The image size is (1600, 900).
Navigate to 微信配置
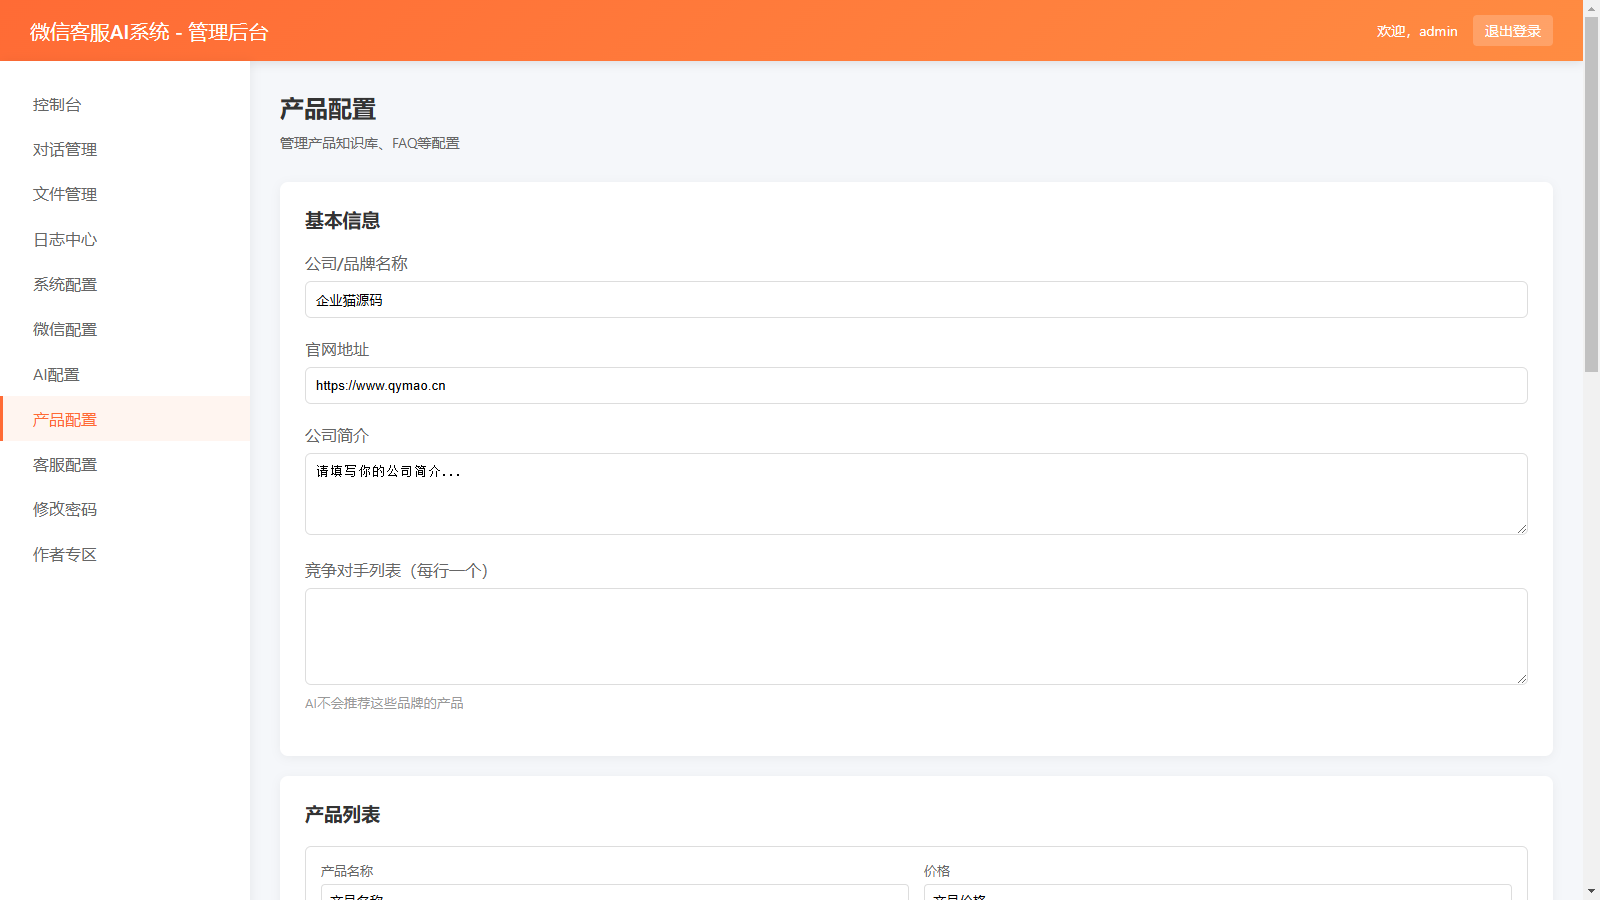65,330
